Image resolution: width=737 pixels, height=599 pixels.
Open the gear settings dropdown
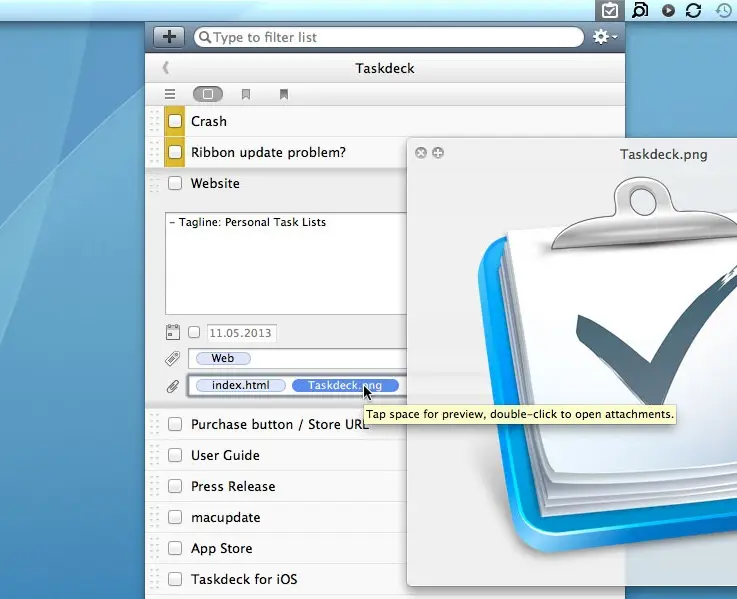click(604, 37)
